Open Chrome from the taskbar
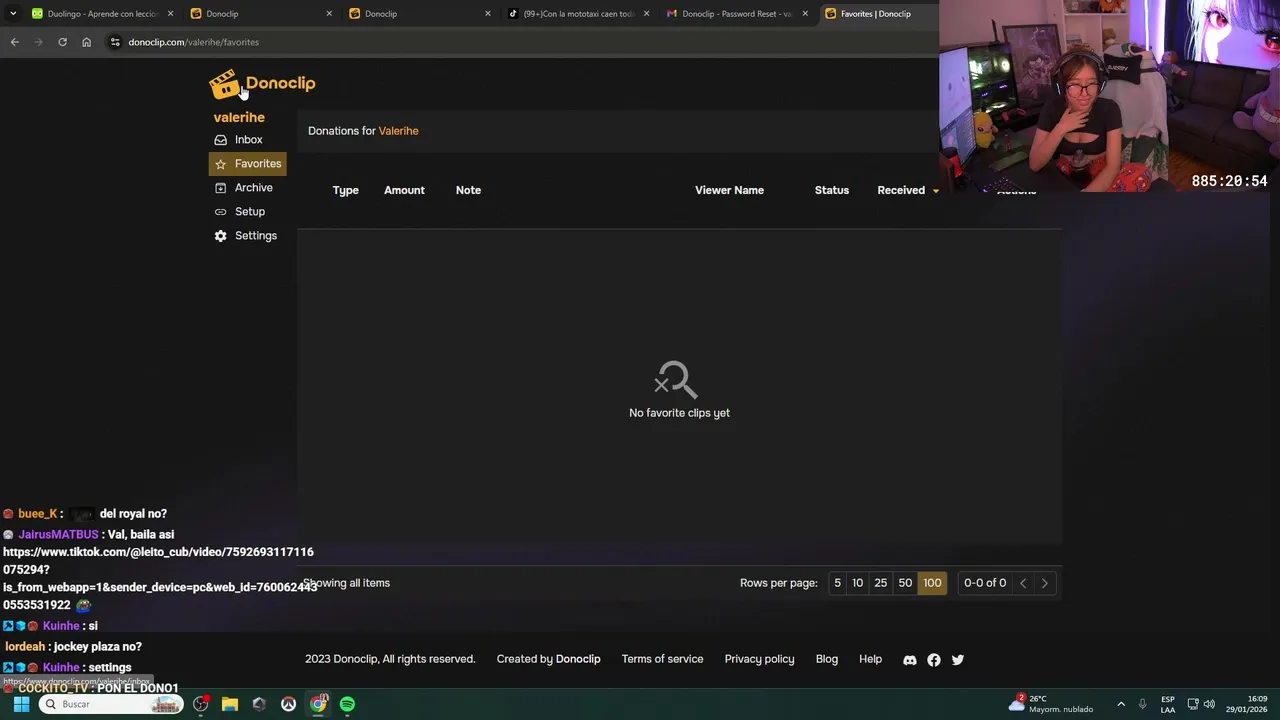Image resolution: width=1280 pixels, height=720 pixels. [318, 704]
